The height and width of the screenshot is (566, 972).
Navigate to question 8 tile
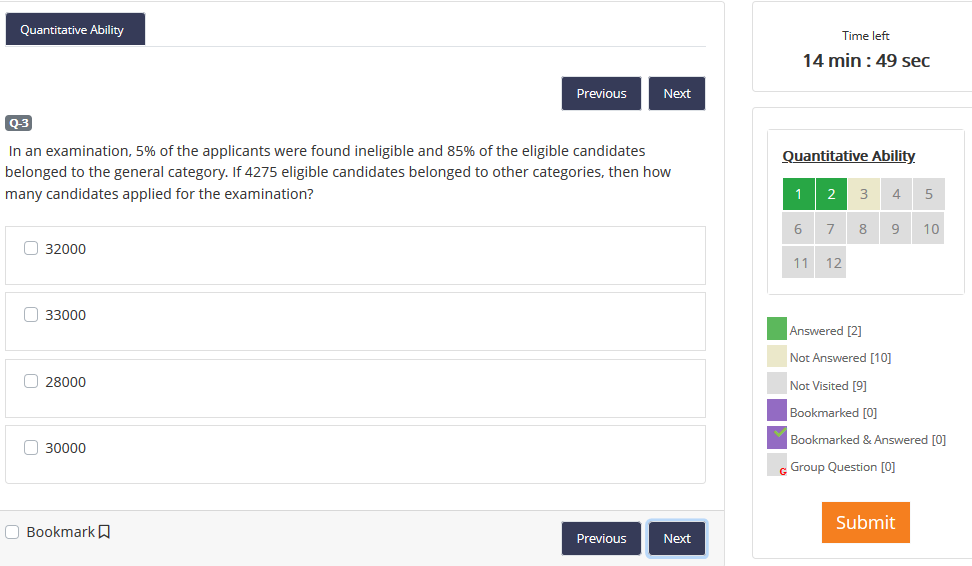[863, 229]
